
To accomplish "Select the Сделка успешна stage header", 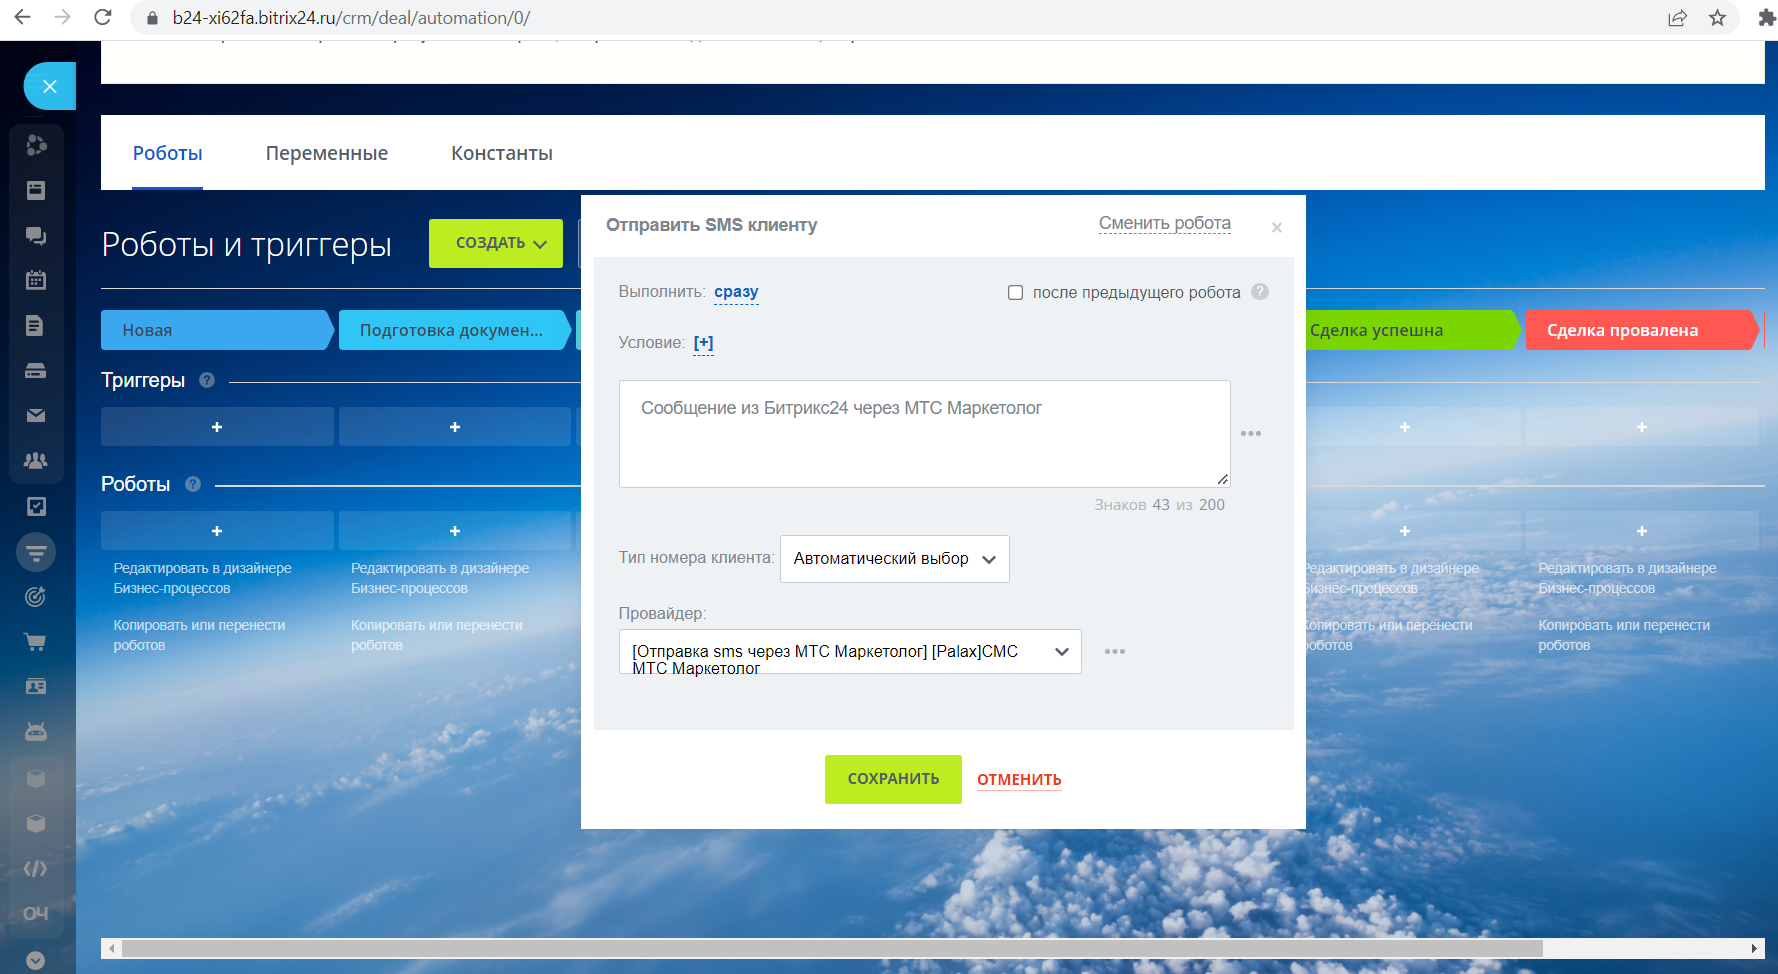I will [1412, 330].
